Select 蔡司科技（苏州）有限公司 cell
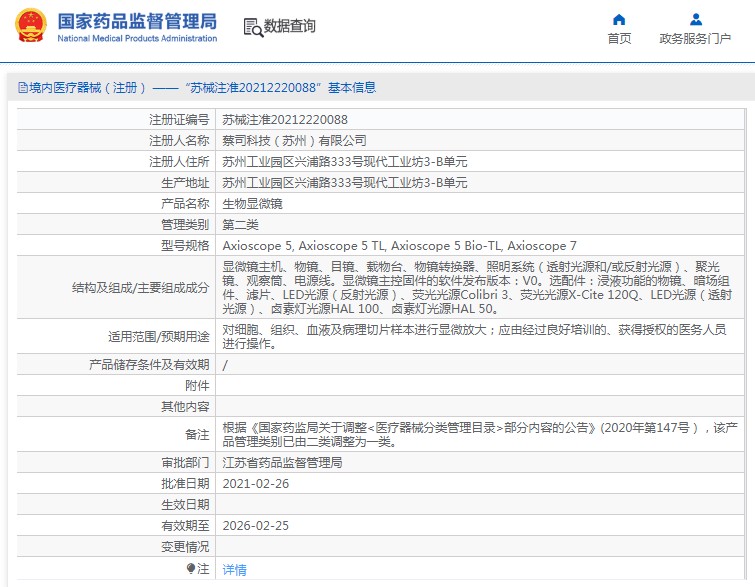755x587 pixels. point(294,141)
